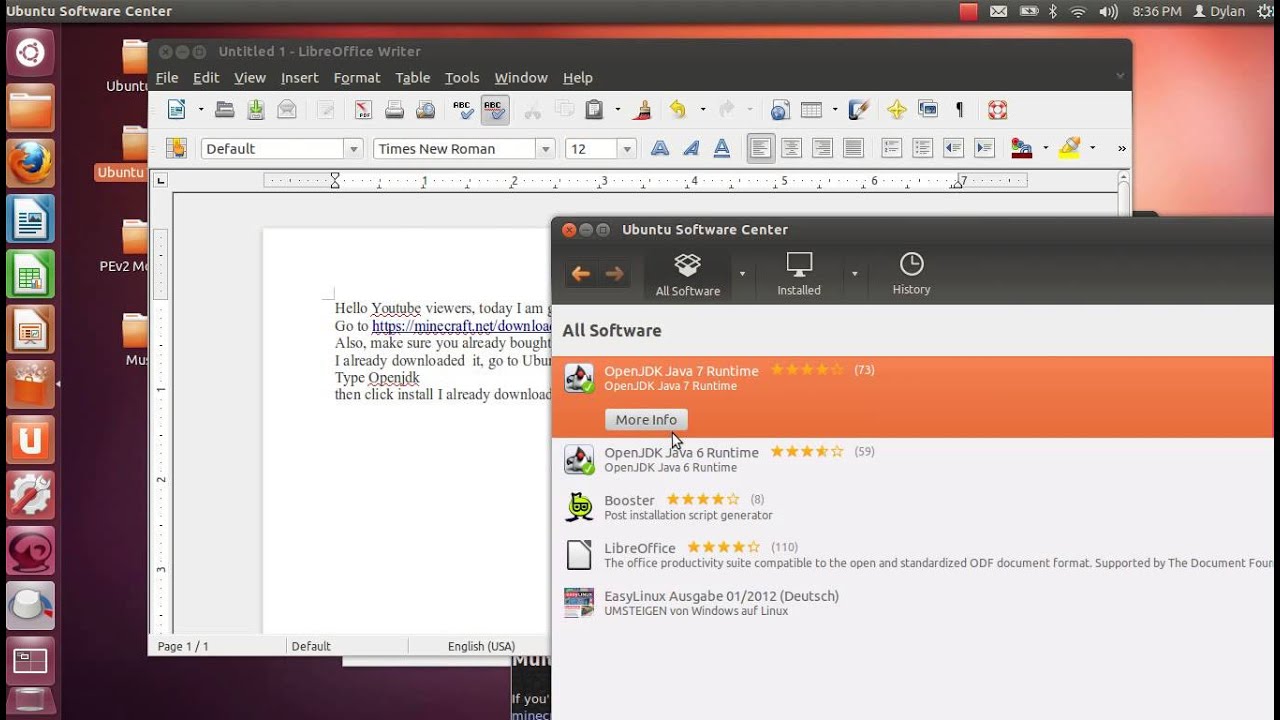1280x720 pixels.
Task: Run the Spelling and Grammar check
Action: 463,110
